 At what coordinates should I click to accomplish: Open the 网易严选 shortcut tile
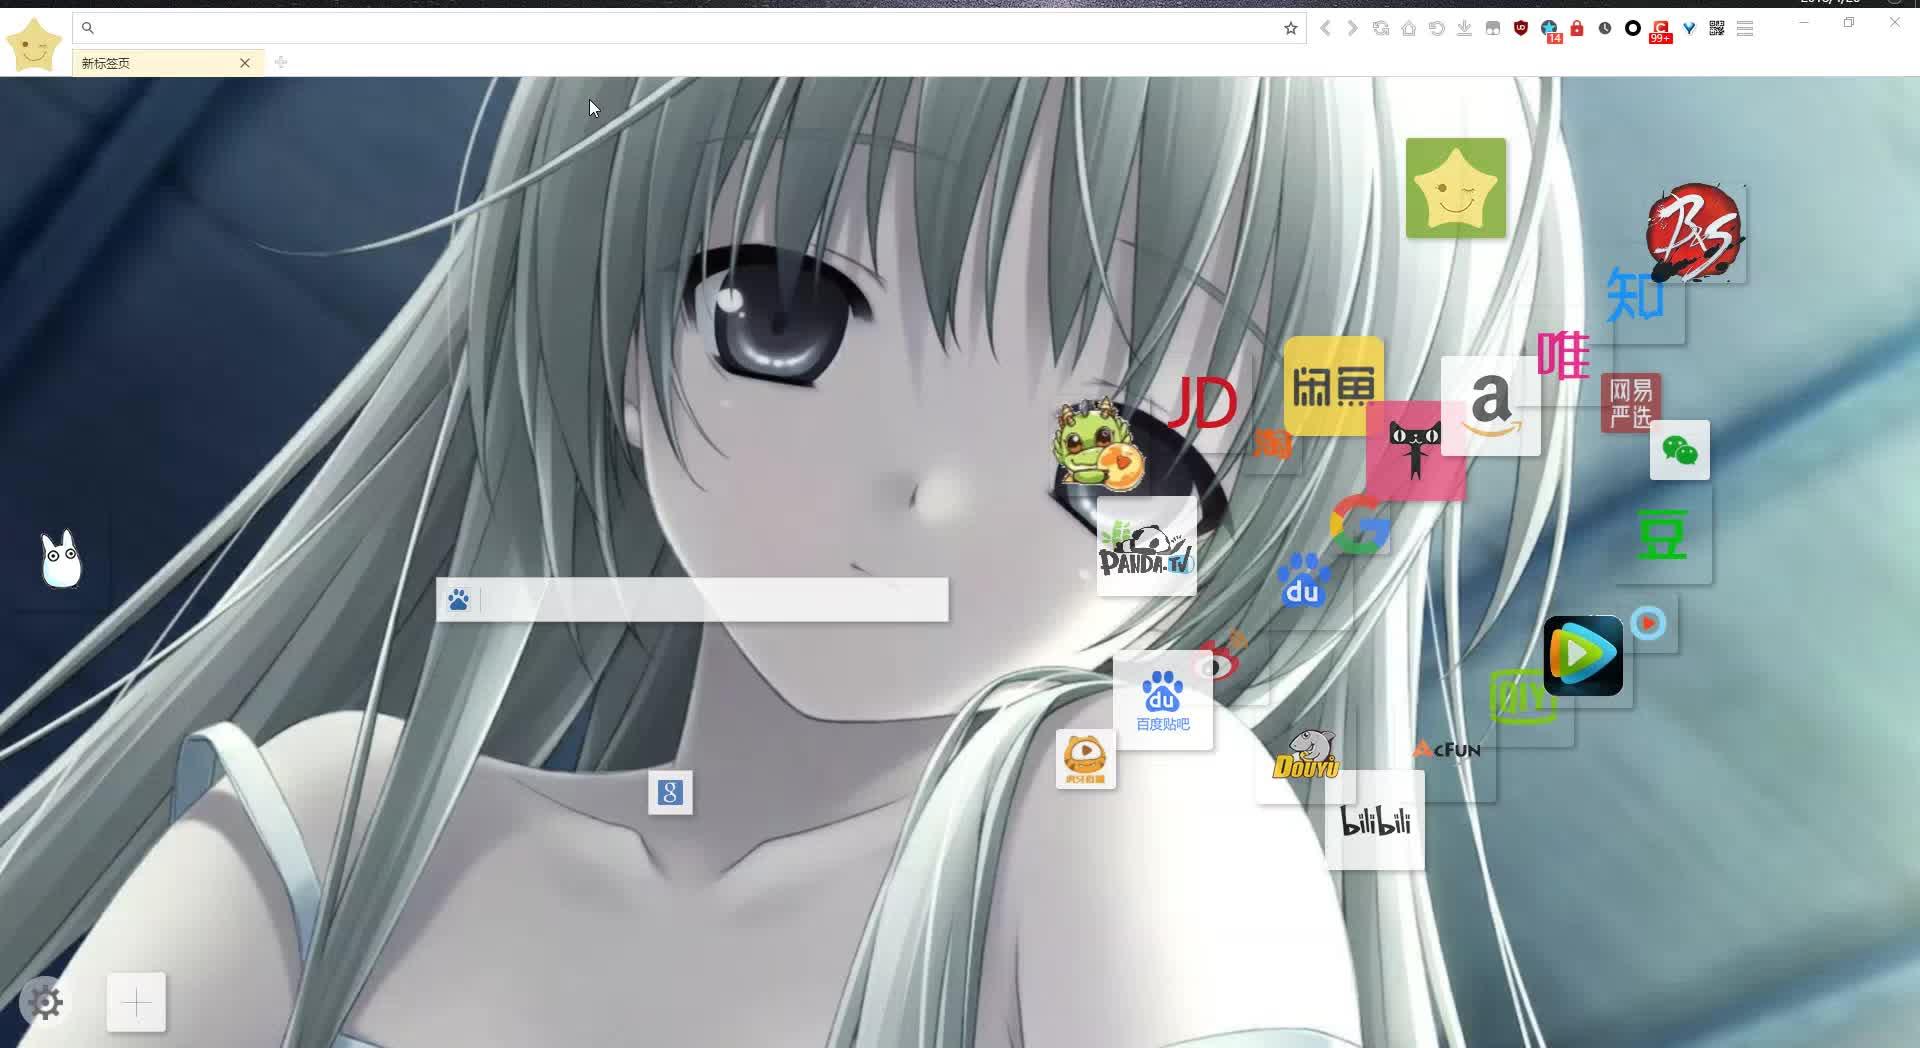coord(1630,403)
